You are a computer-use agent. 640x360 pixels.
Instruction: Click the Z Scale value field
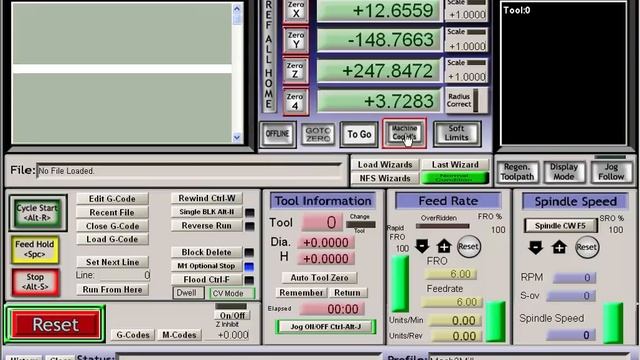coord(467,77)
